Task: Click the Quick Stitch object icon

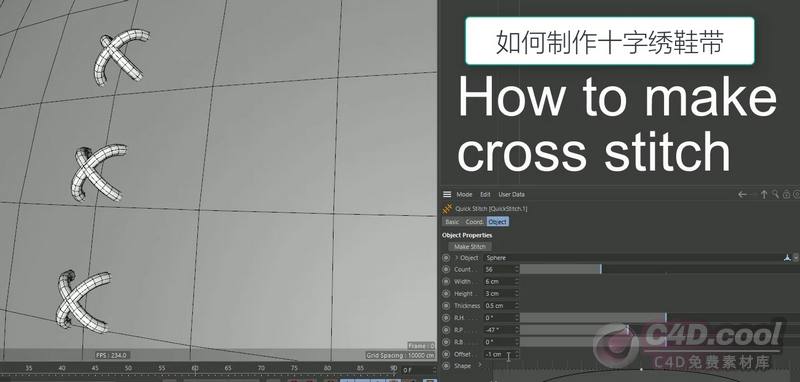Action: tap(447, 209)
